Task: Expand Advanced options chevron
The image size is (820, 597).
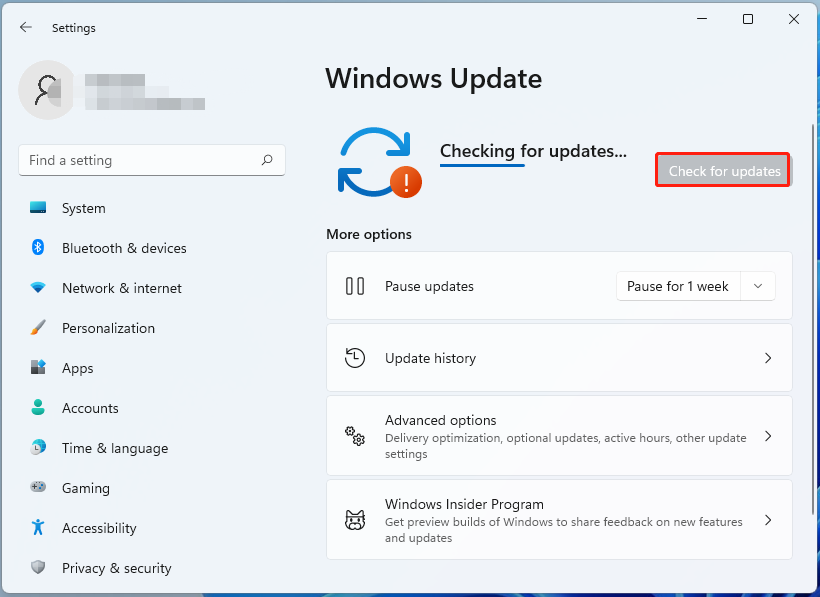Action: tap(768, 436)
